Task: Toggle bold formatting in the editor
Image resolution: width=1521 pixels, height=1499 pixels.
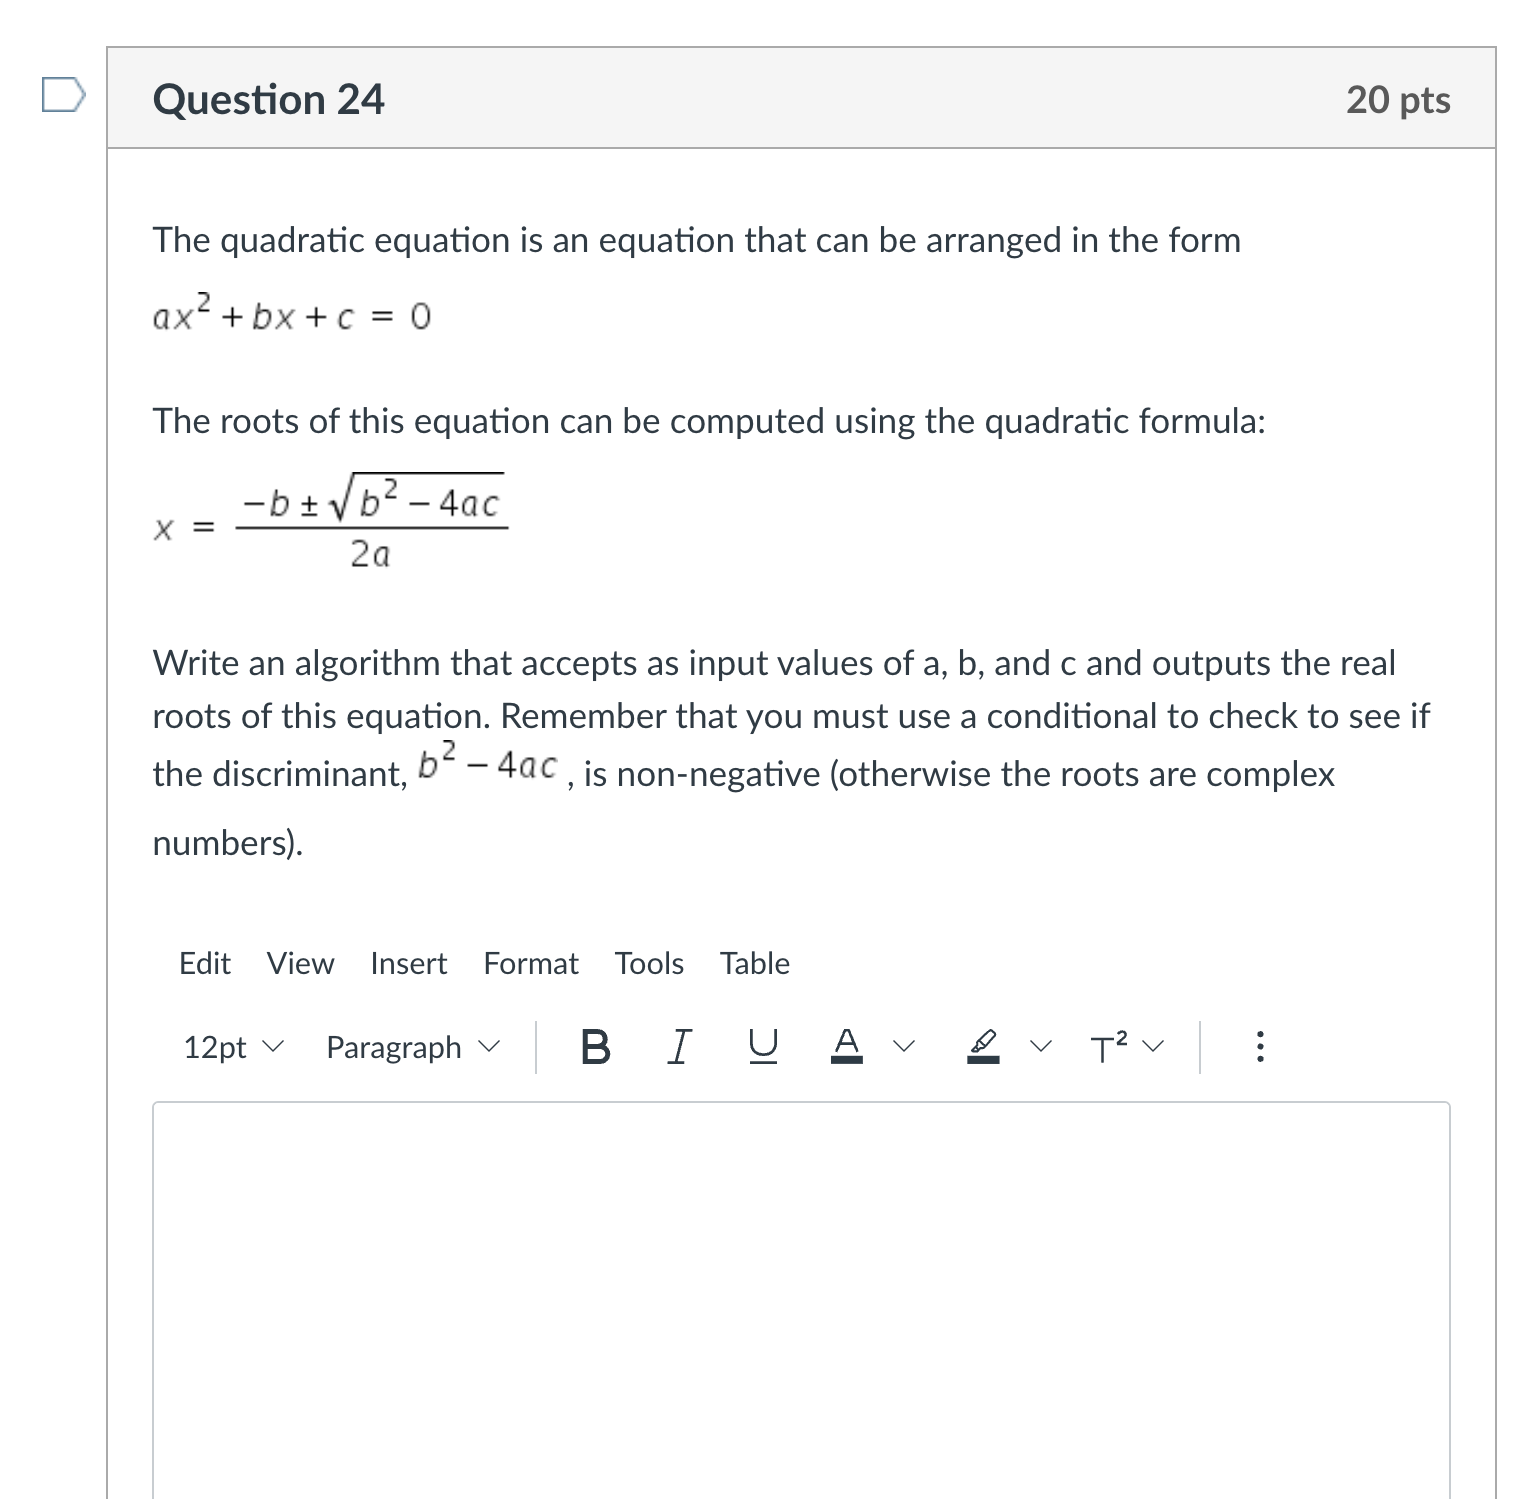Action: [x=594, y=1046]
